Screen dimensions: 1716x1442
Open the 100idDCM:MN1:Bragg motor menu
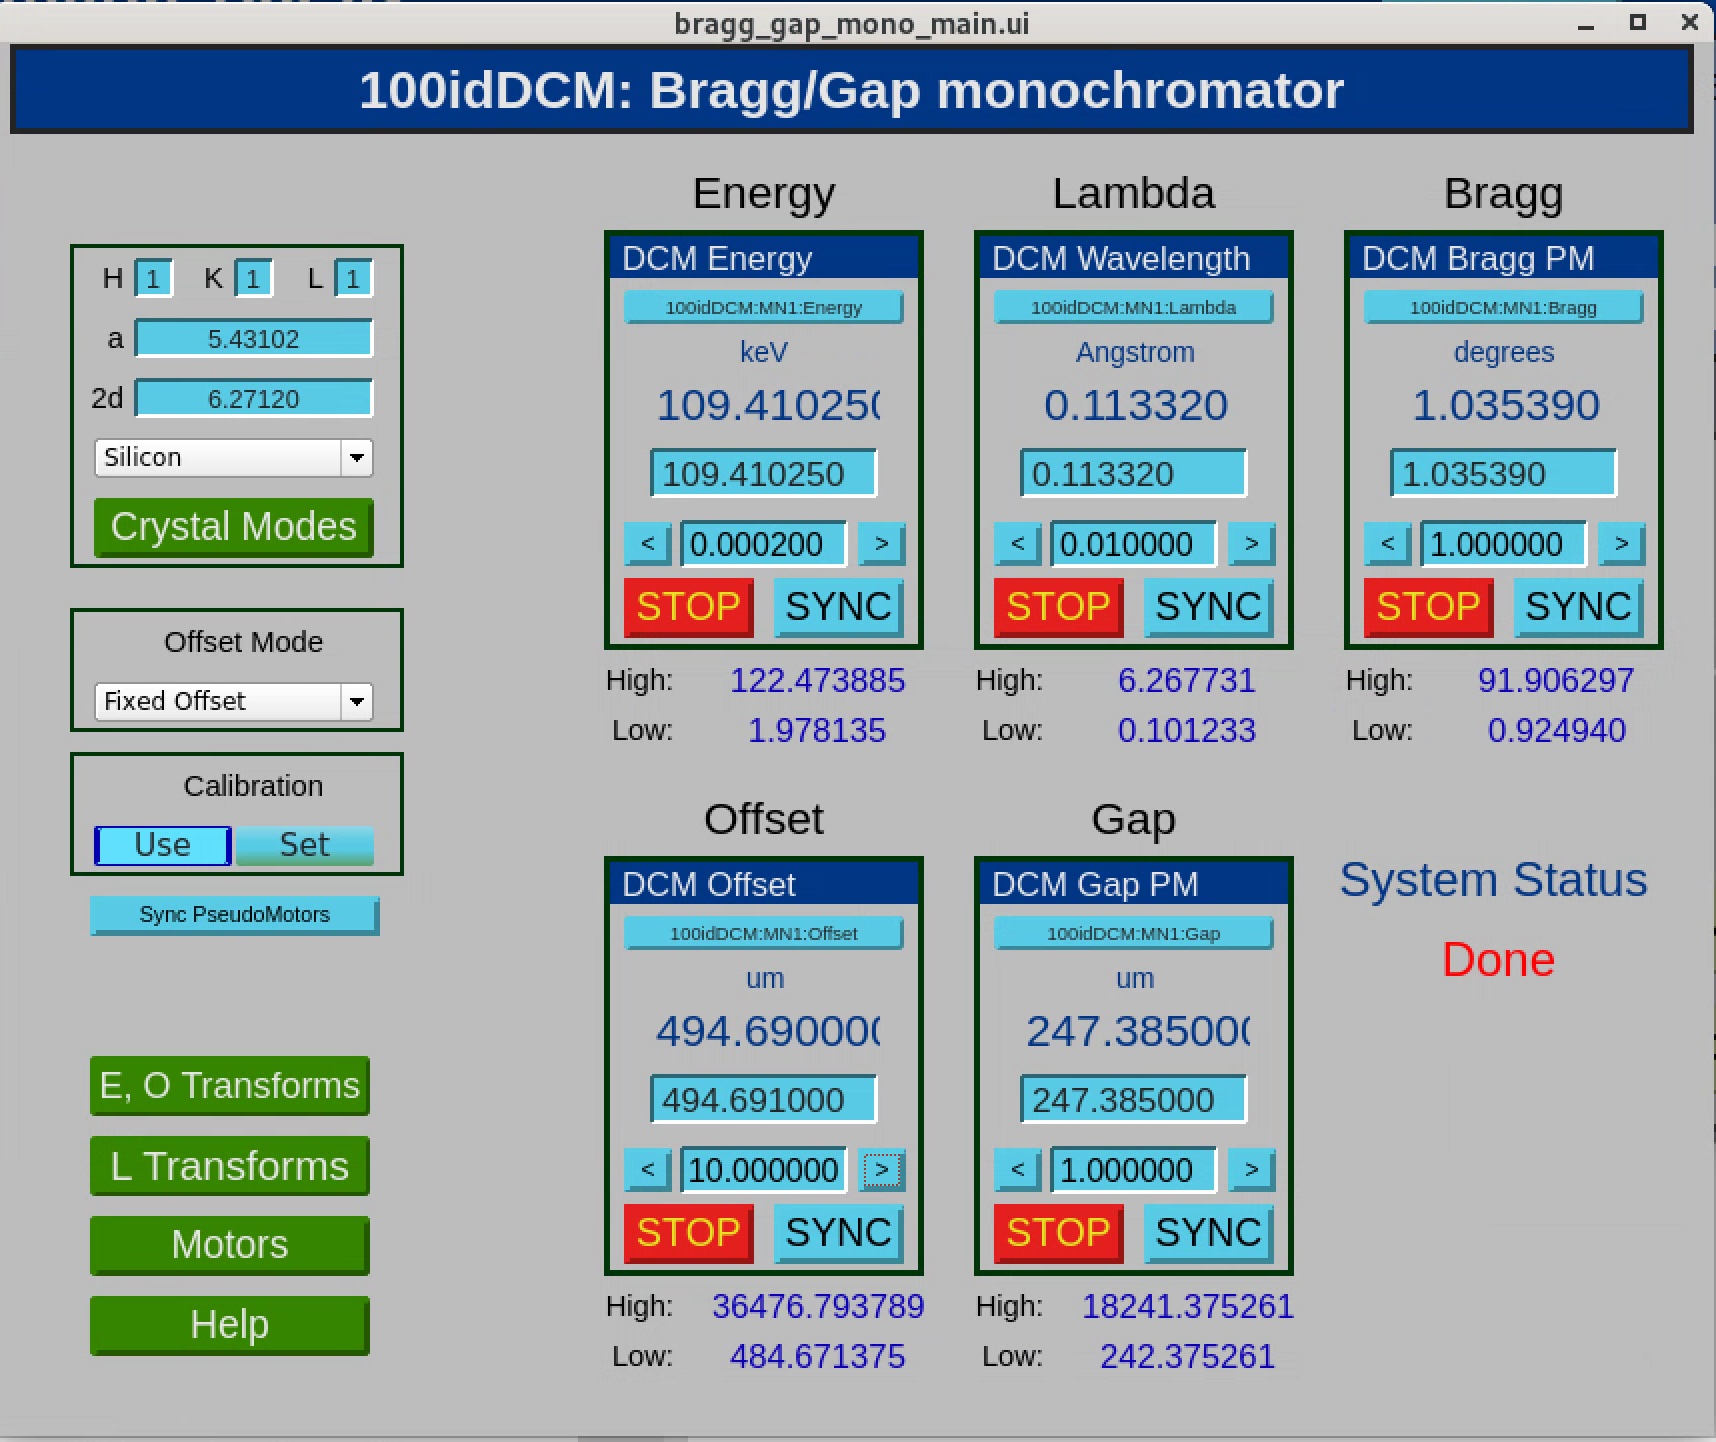click(1504, 307)
